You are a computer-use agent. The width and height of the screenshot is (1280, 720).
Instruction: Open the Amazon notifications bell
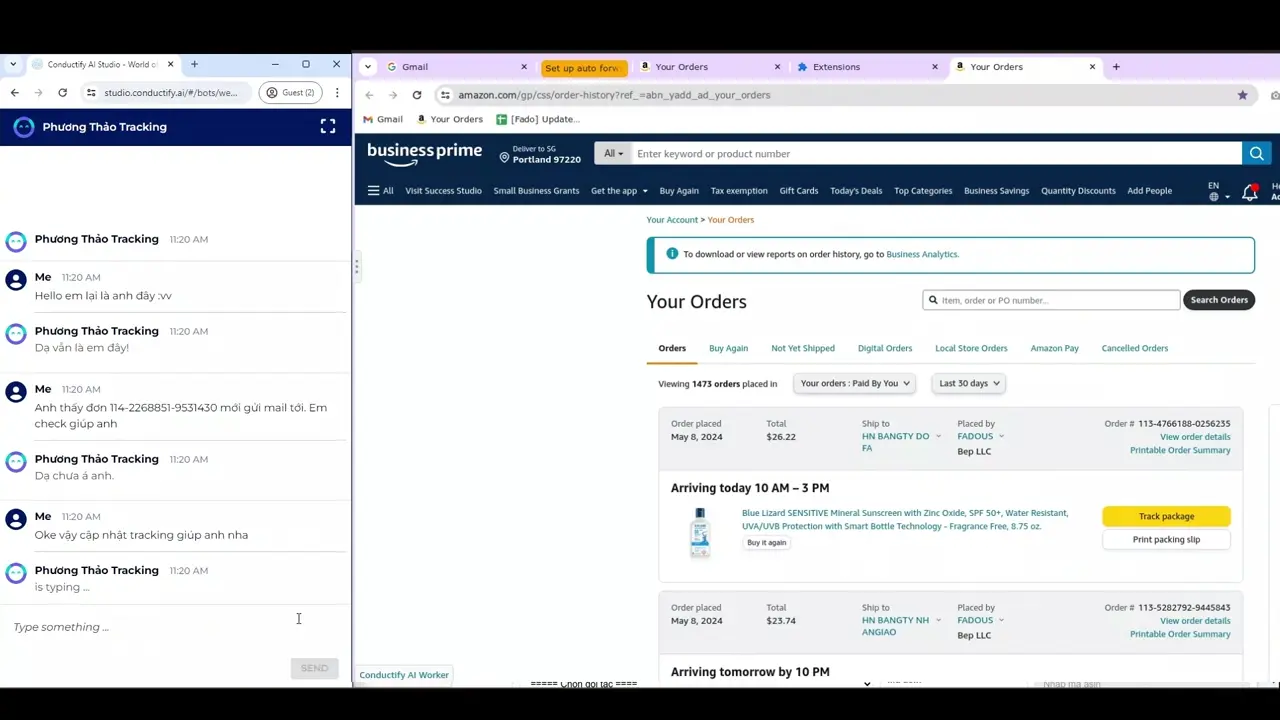[1250, 192]
